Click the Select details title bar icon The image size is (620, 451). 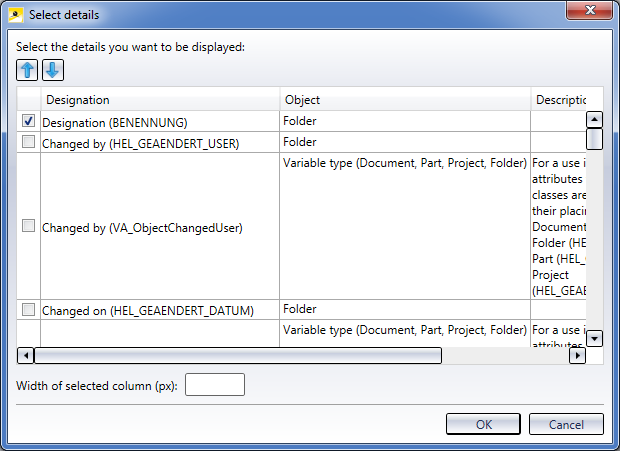15,15
